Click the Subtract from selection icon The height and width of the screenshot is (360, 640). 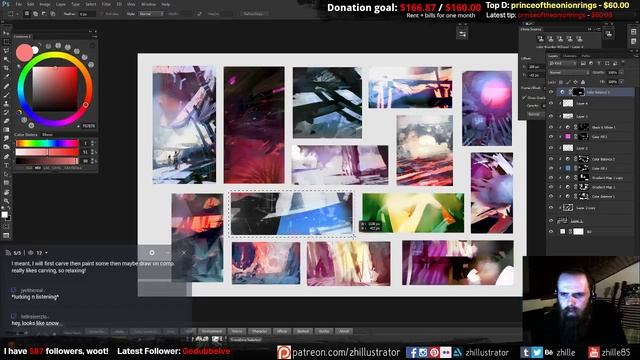(44, 14)
